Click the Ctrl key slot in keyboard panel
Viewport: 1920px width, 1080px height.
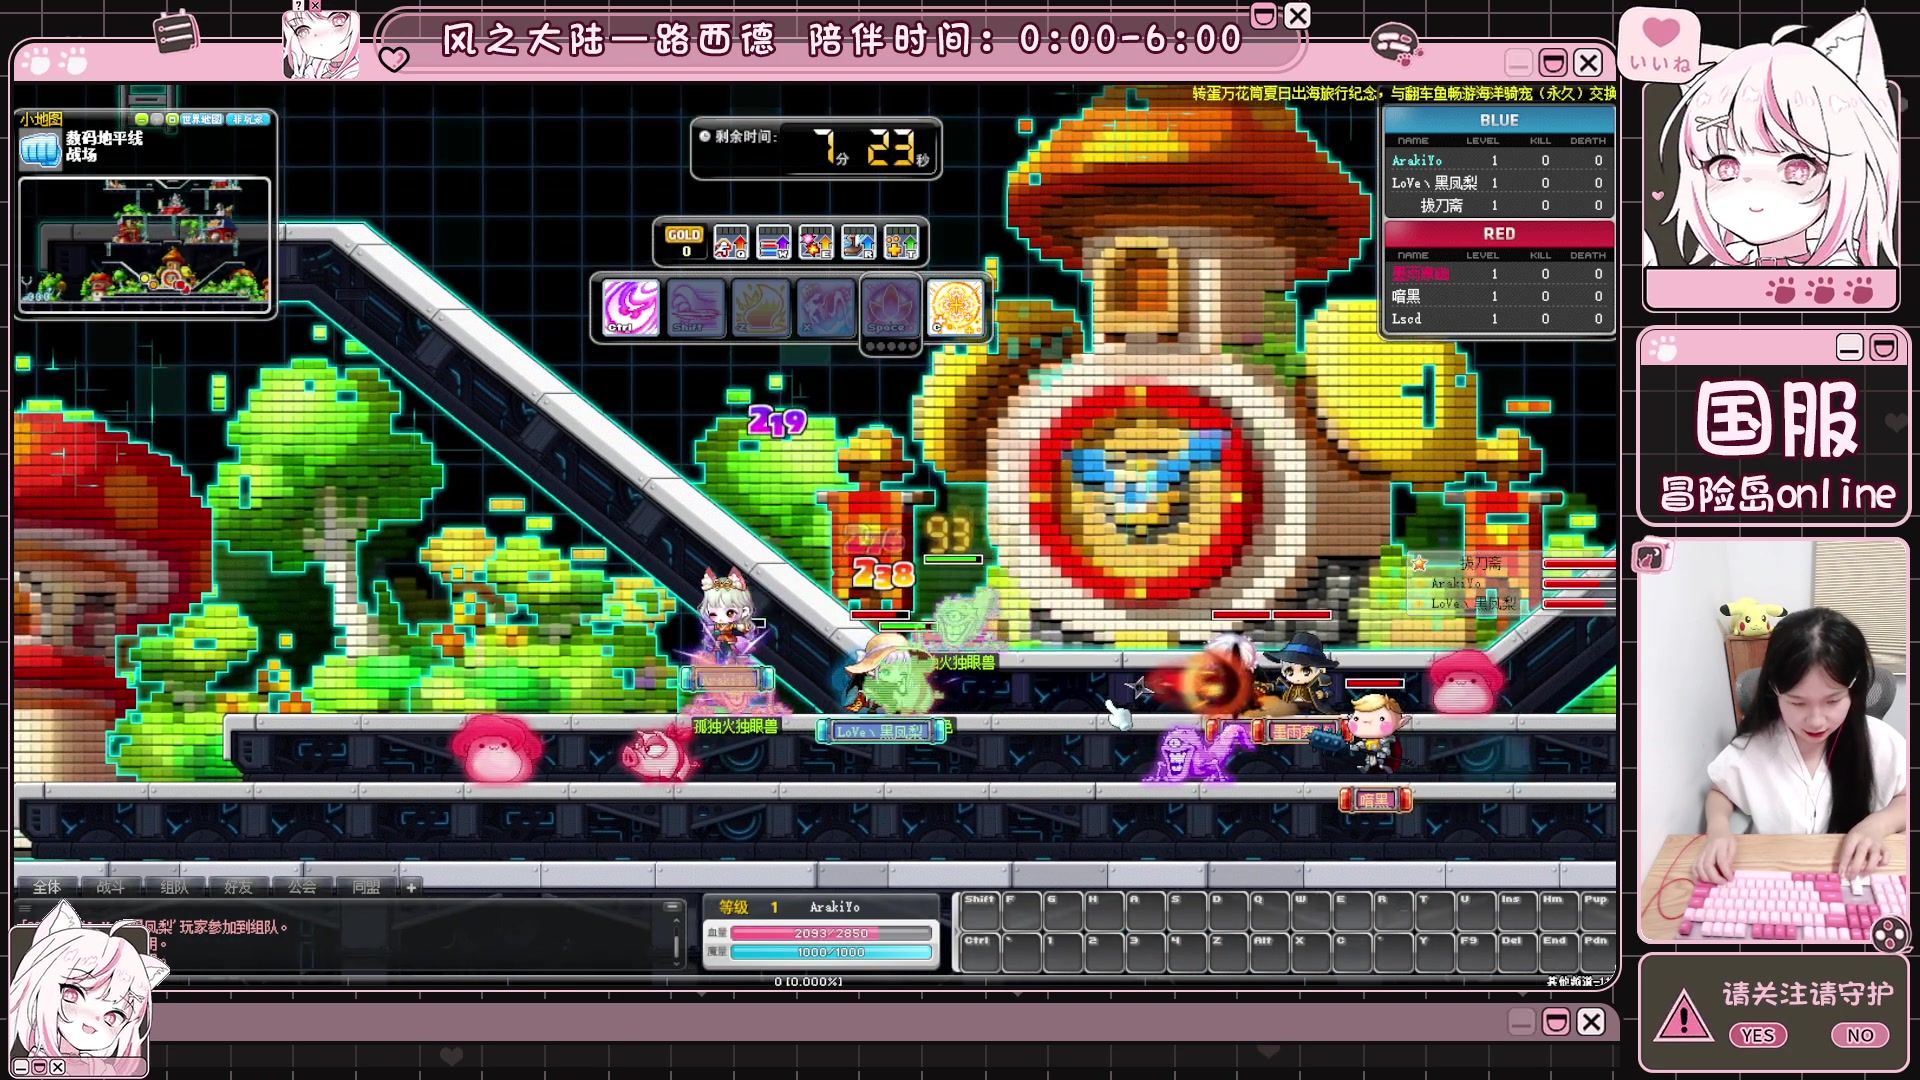[980, 952]
